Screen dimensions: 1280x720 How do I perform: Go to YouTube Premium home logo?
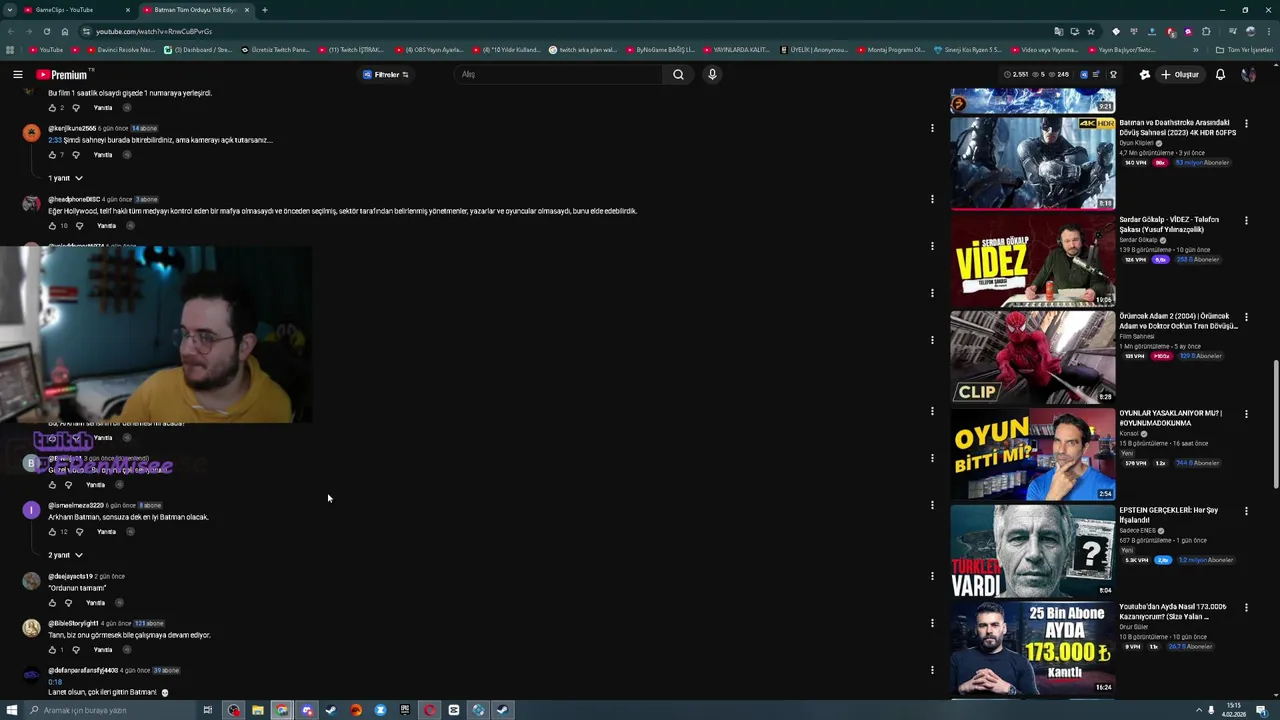[x=64, y=75]
